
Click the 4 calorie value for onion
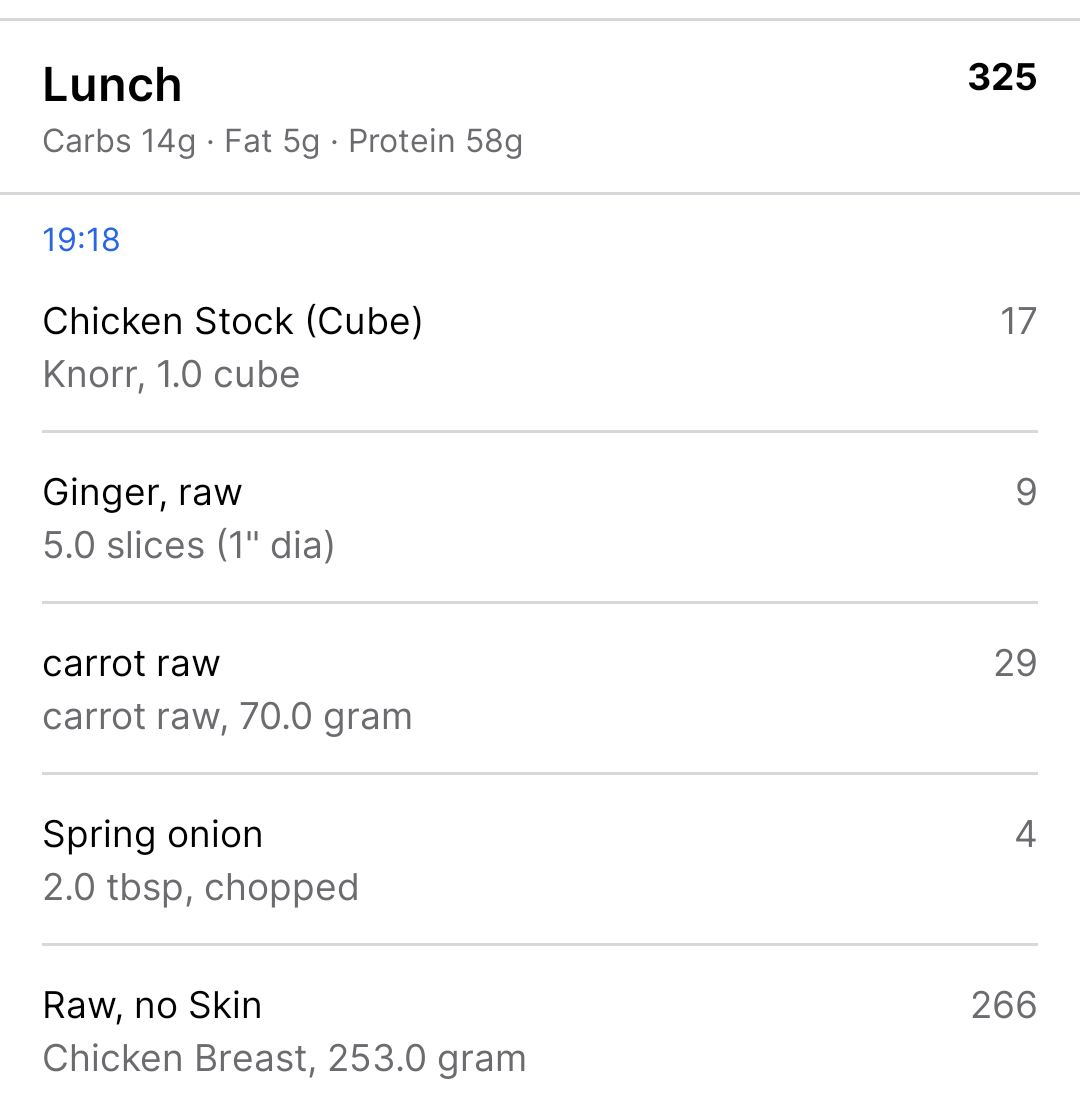pyautogui.click(x=1026, y=834)
